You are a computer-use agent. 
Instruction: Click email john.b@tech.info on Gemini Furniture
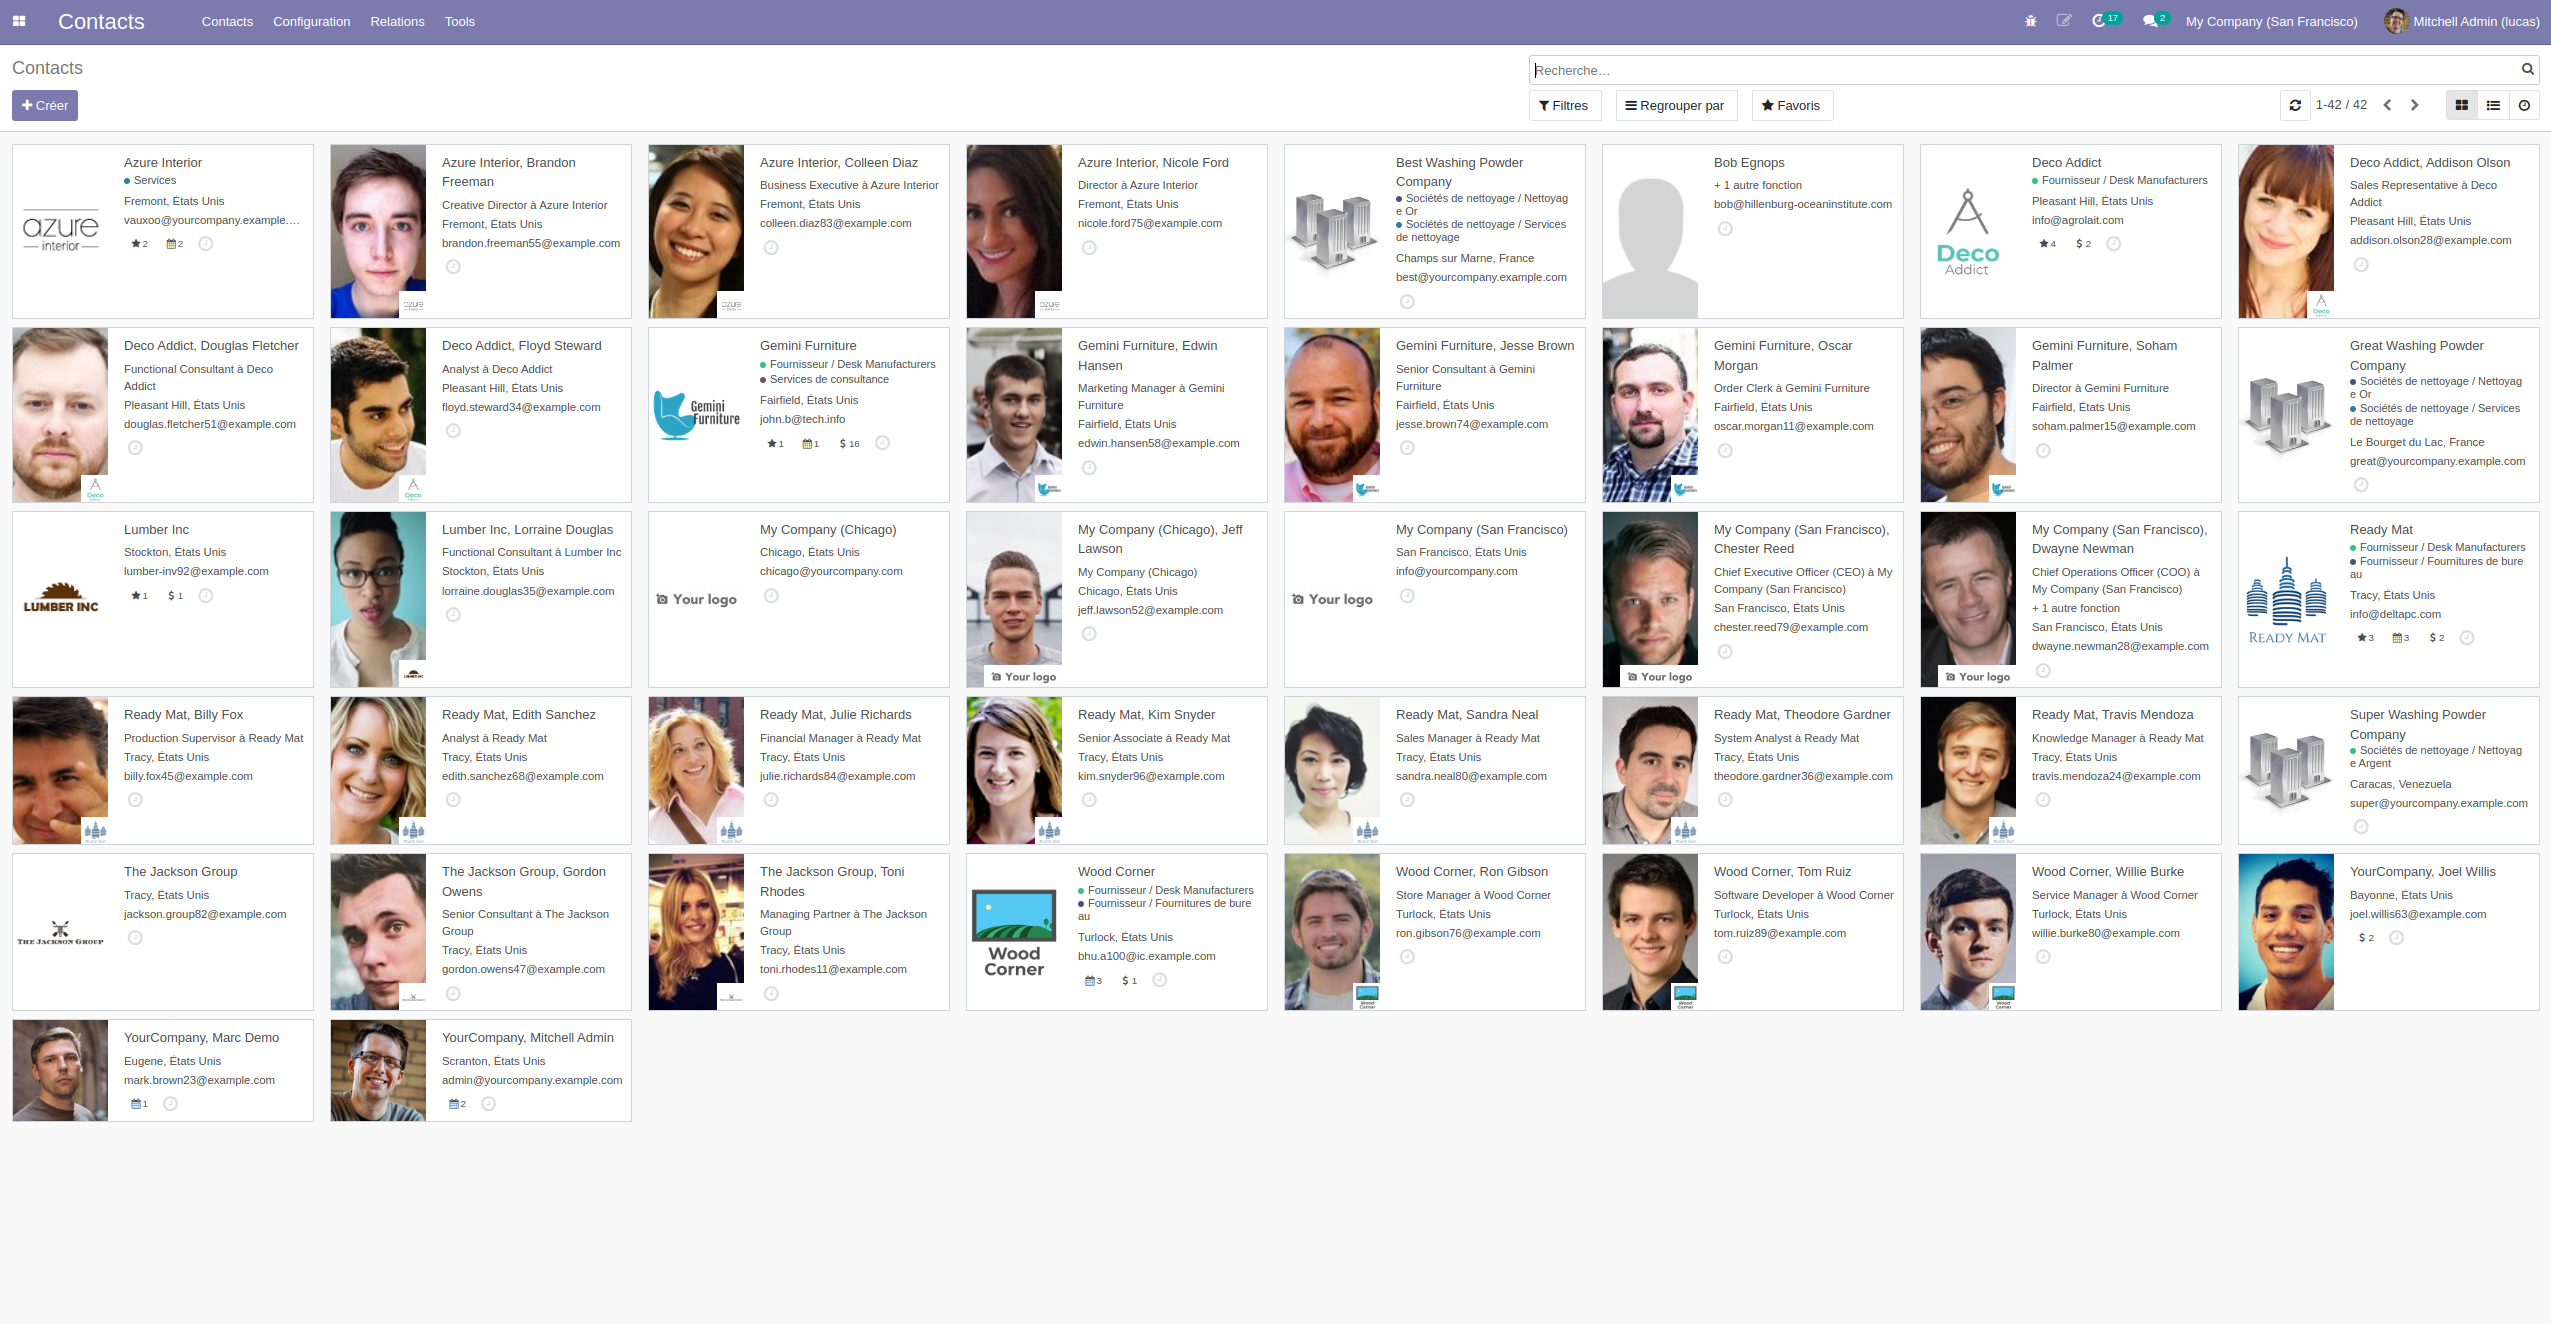pos(802,420)
